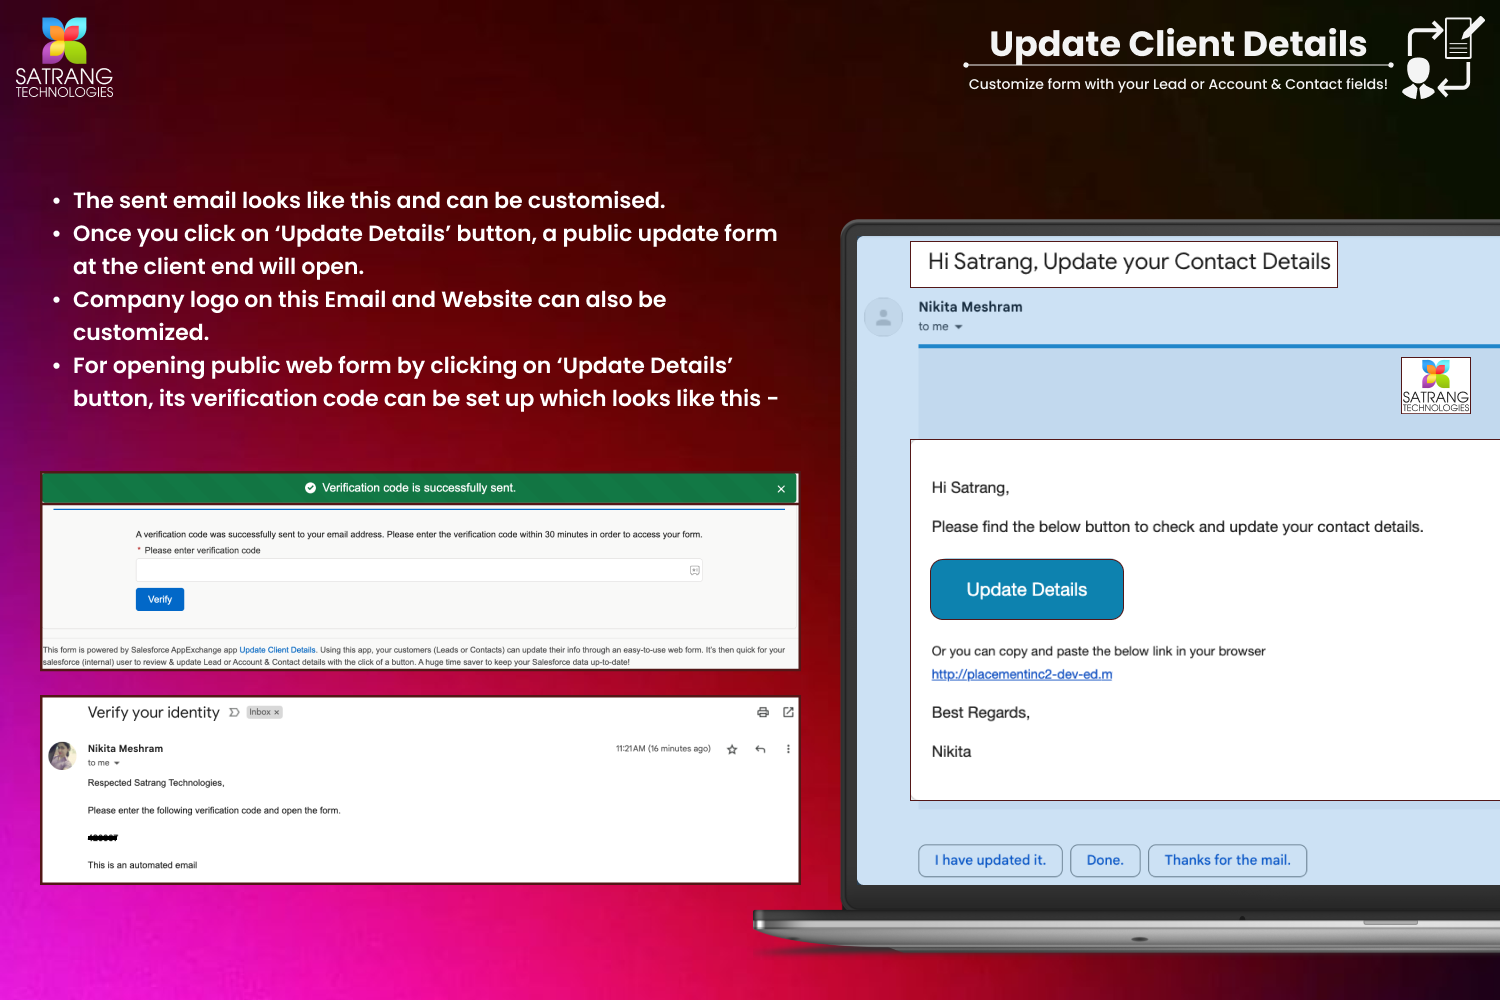The height and width of the screenshot is (1000, 1500).
Task: Click the Satrang Technologies logo at top left
Action: 64,57
